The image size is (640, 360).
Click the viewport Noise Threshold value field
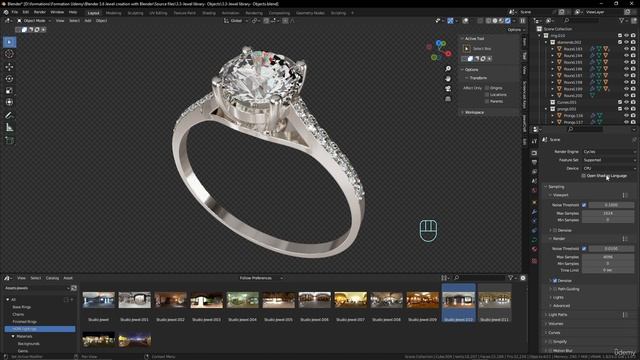coord(611,205)
